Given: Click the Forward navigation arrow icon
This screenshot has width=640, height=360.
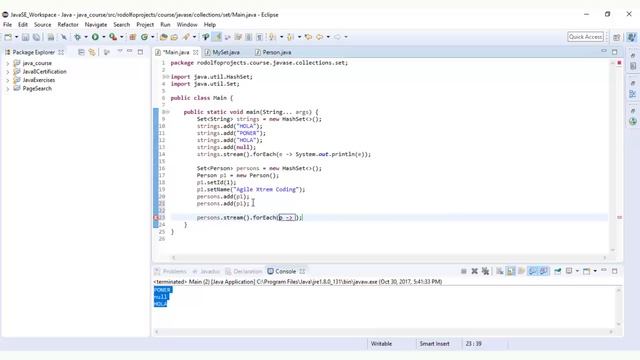Looking at the screenshot, I should click(337, 37).
